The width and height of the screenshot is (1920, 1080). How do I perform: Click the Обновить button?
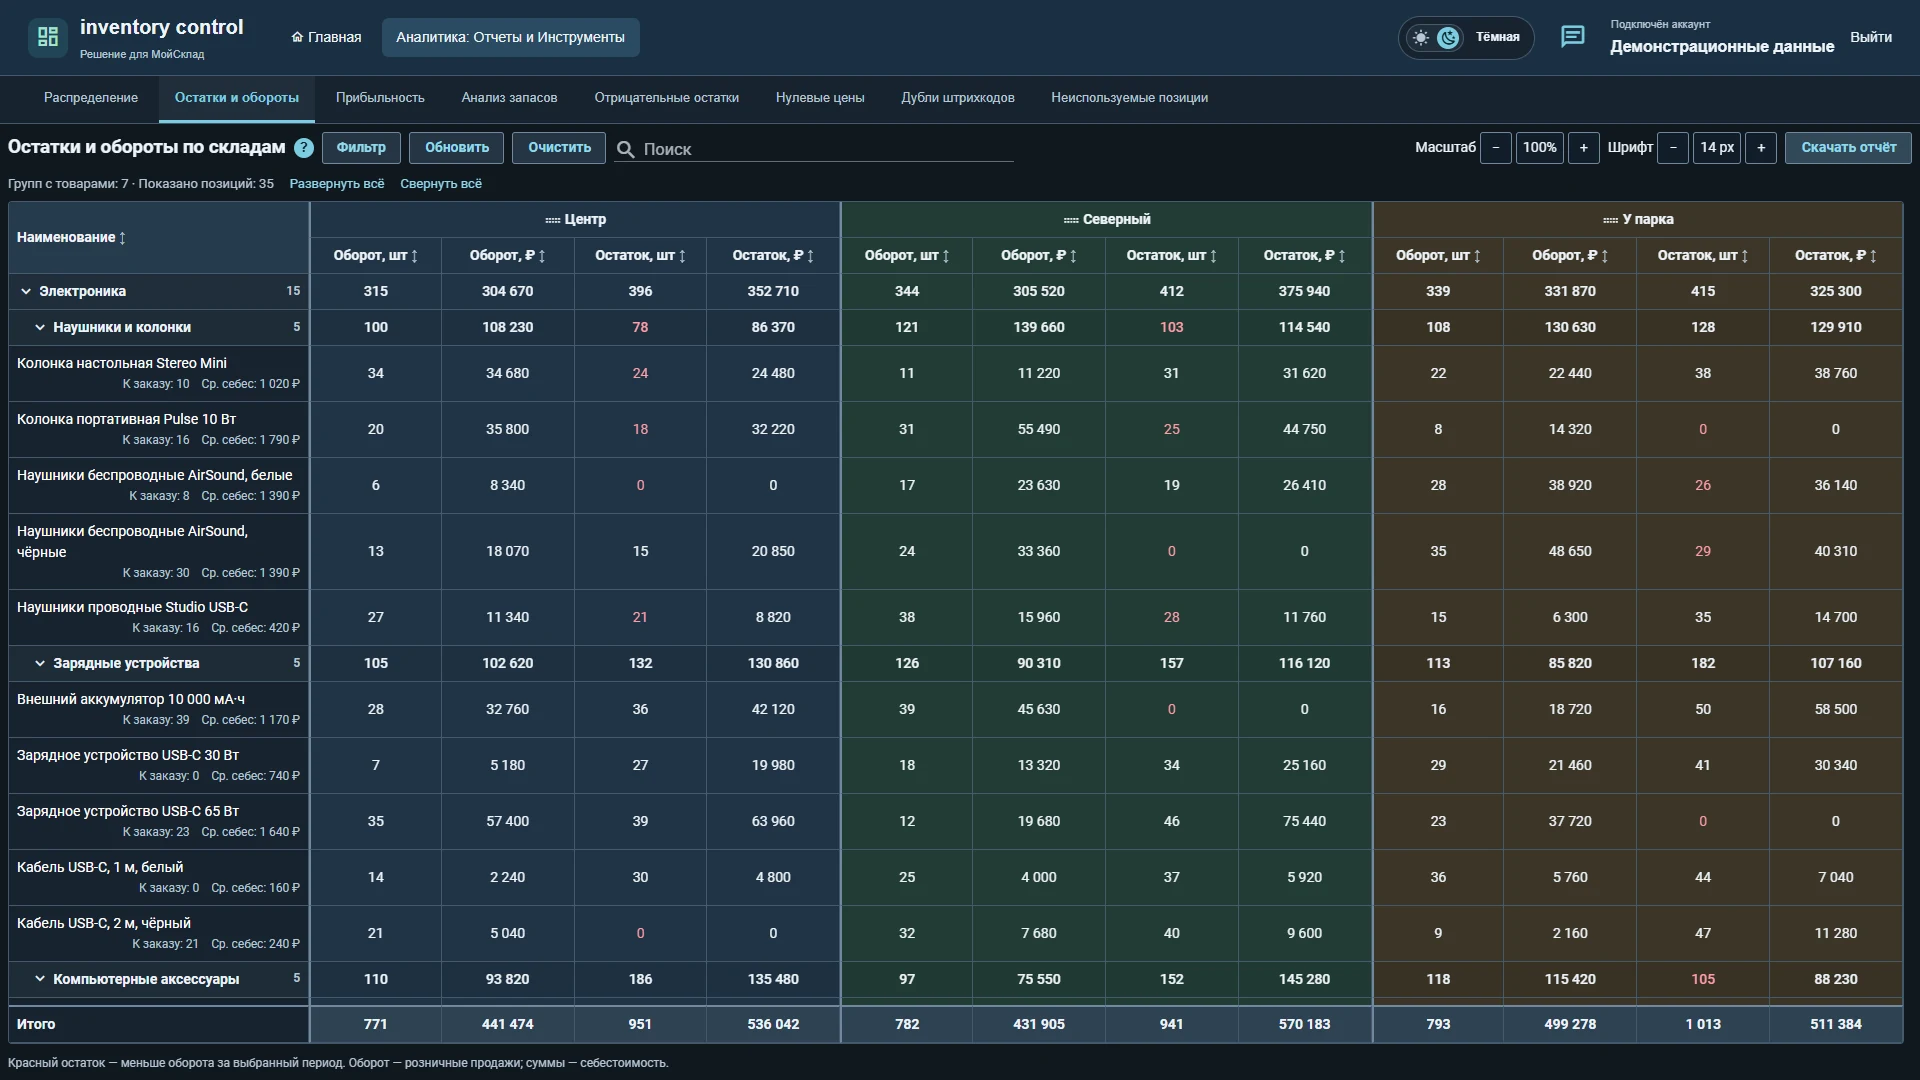pos(457,148)
